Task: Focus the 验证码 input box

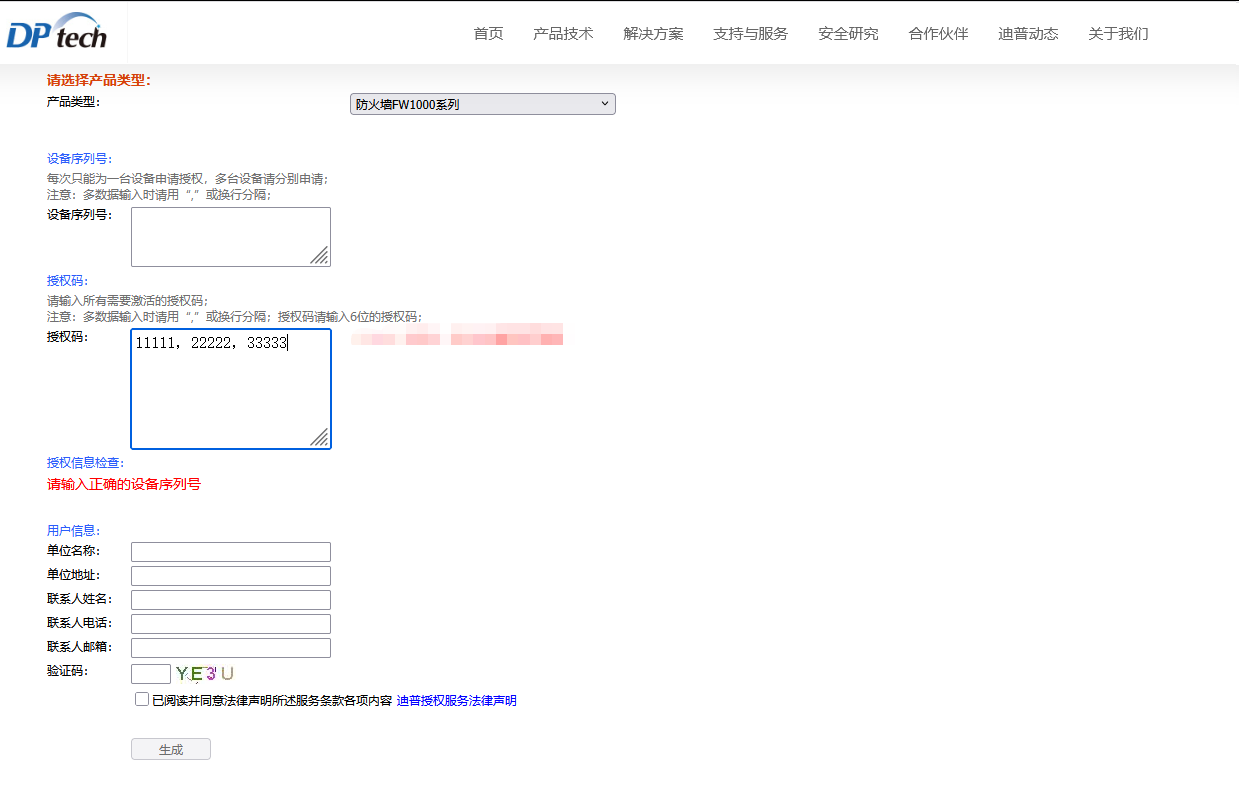Action: [151, 674]
